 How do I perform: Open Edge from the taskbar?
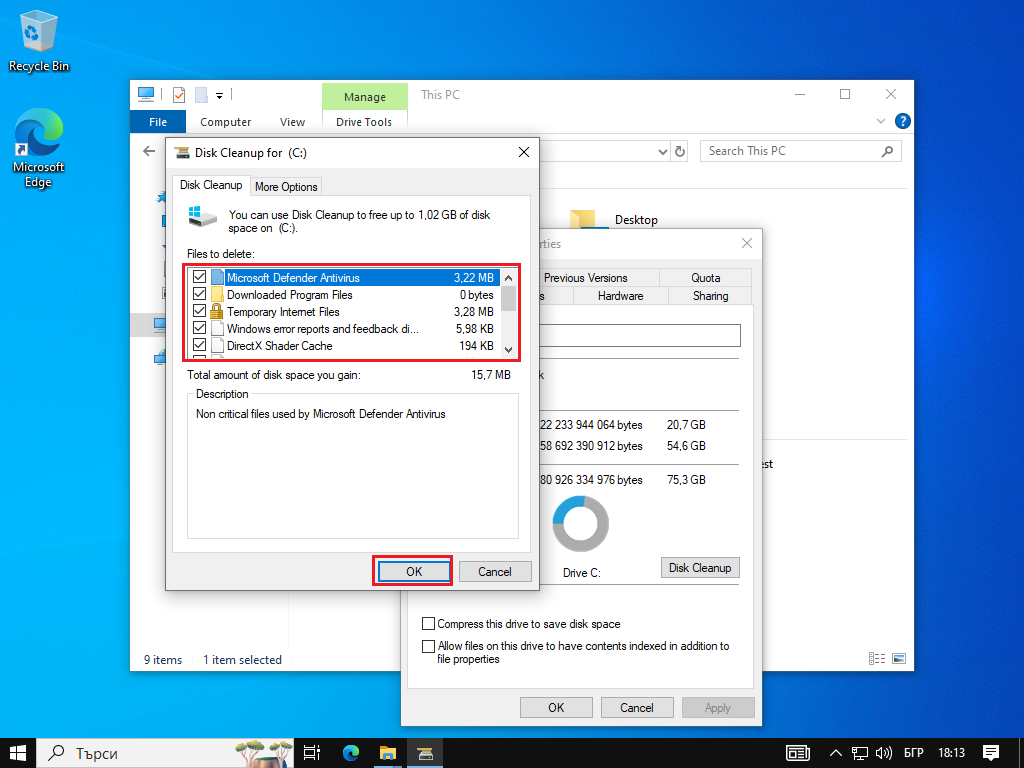pyautogui.click(x=351, y=753)
